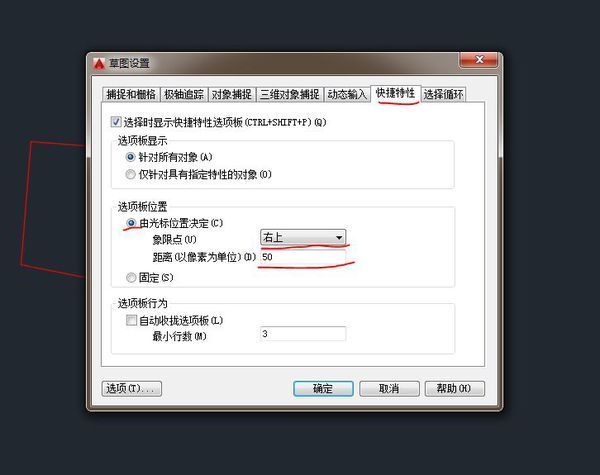Open the 极轴追踪 tab
The width and height of the screenshot is (600, 475).
pos(184,94)
